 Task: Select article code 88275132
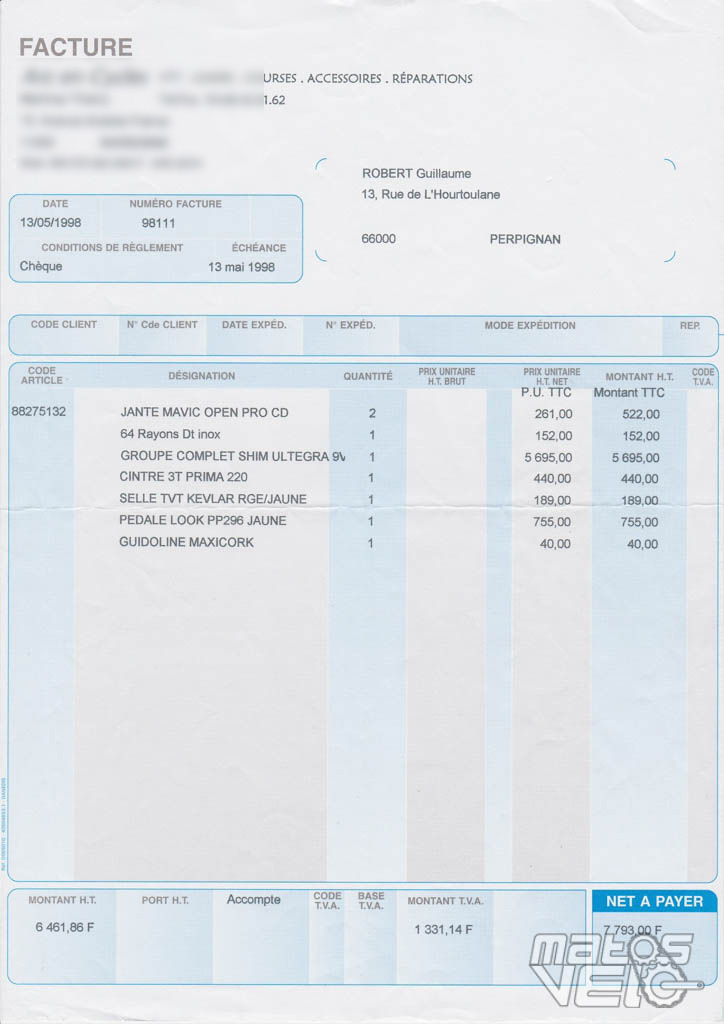[39, 411]
